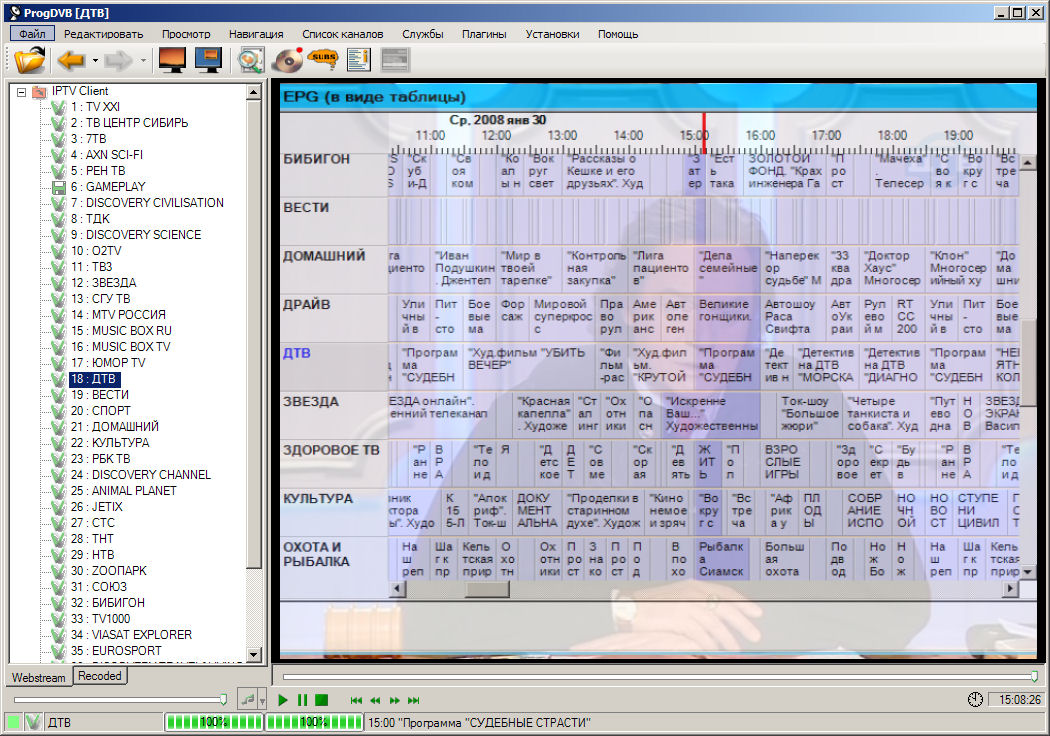Open the Просмотр menu
Viewport: 1050px width, 736px height.
point(185,34)
